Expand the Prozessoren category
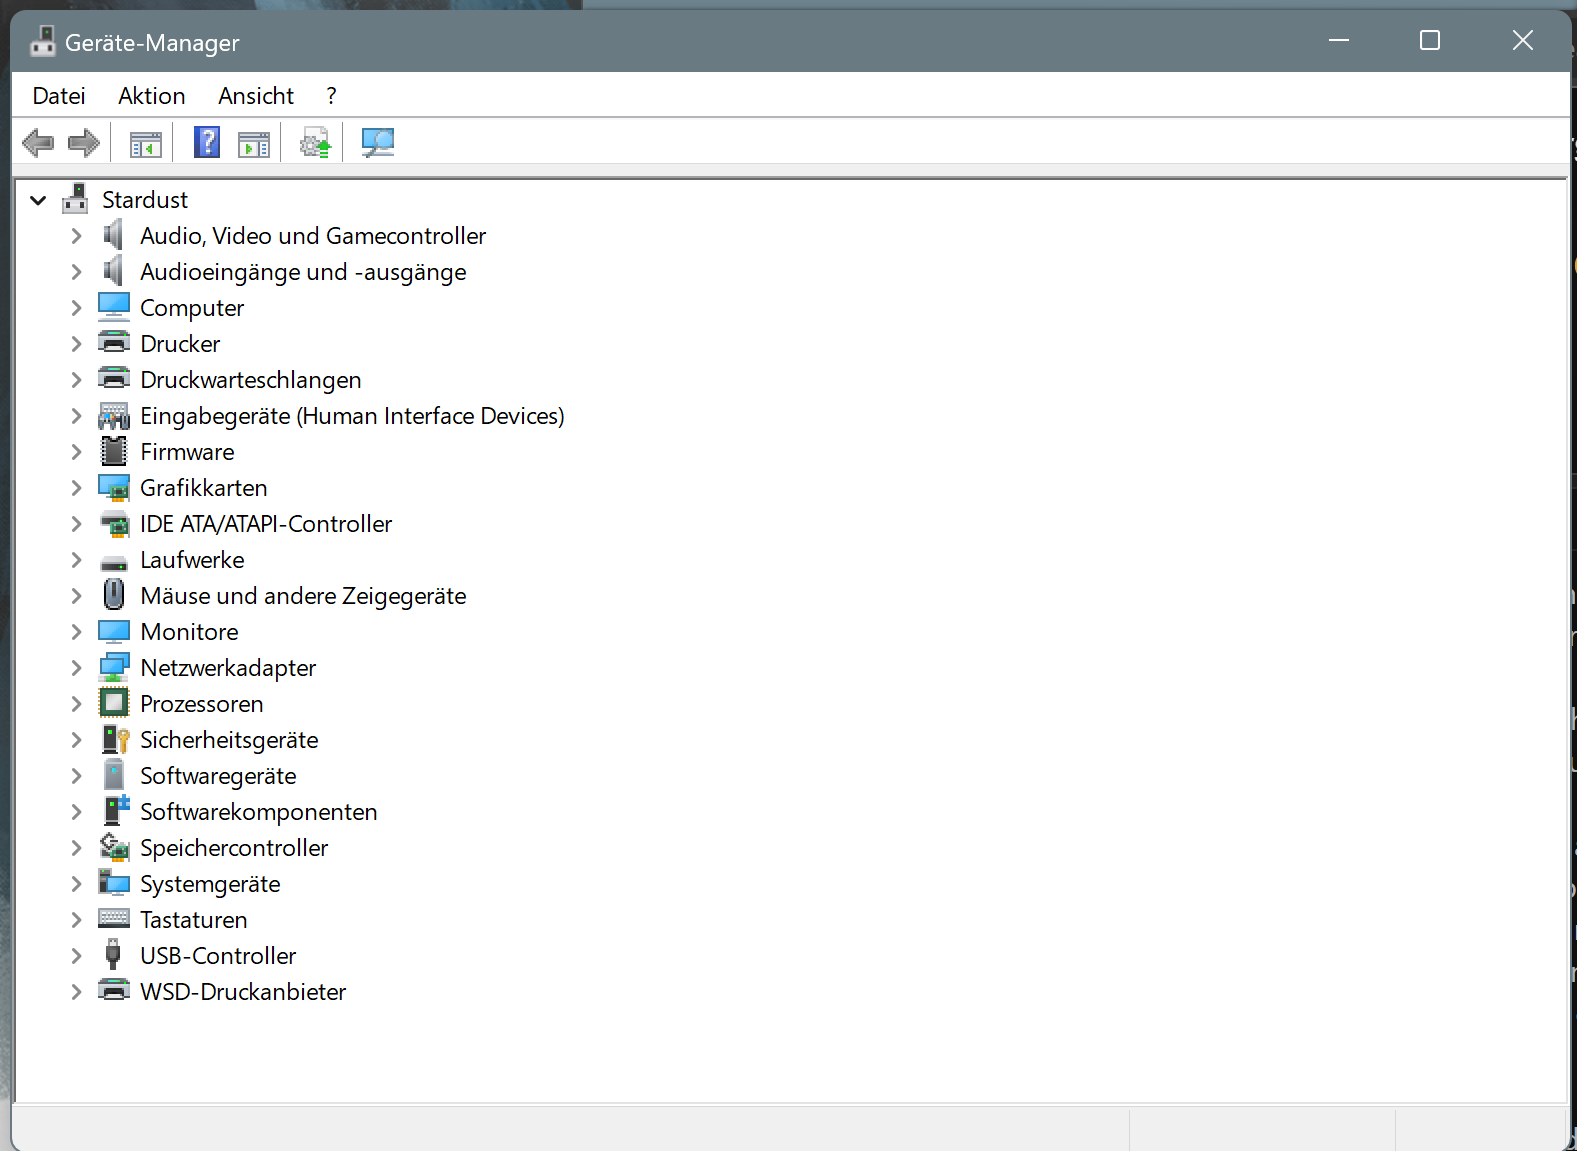 pyautogui.click(x=76, y=704)
